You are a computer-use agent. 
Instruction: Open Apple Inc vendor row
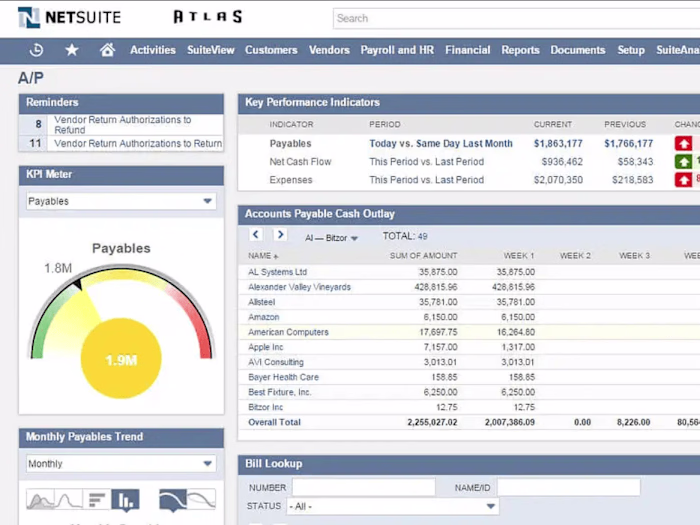(x=265, y=347)
